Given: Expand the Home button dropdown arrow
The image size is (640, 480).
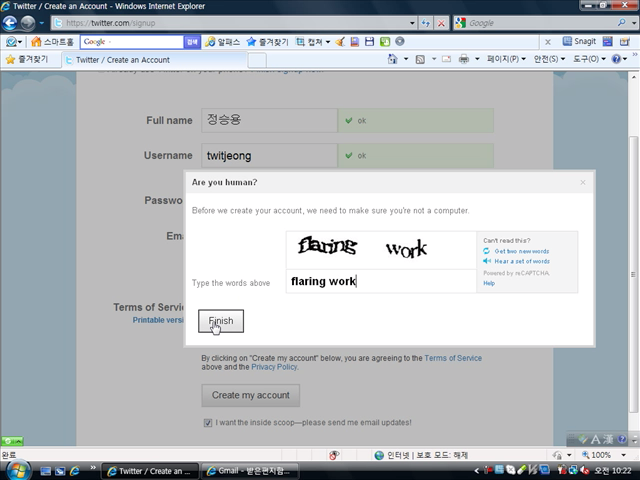Looking at the screenshot, I should tap(406, 59).
